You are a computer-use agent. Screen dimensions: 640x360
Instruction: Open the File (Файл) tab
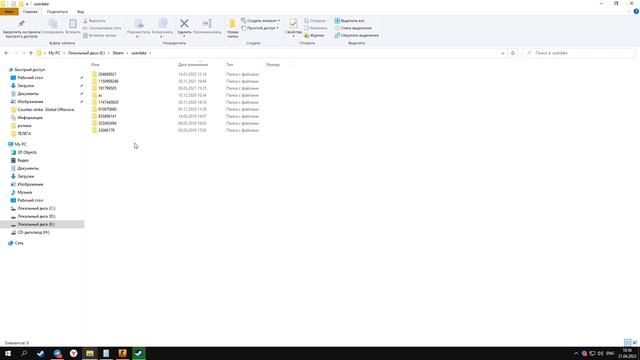(9, 12)
